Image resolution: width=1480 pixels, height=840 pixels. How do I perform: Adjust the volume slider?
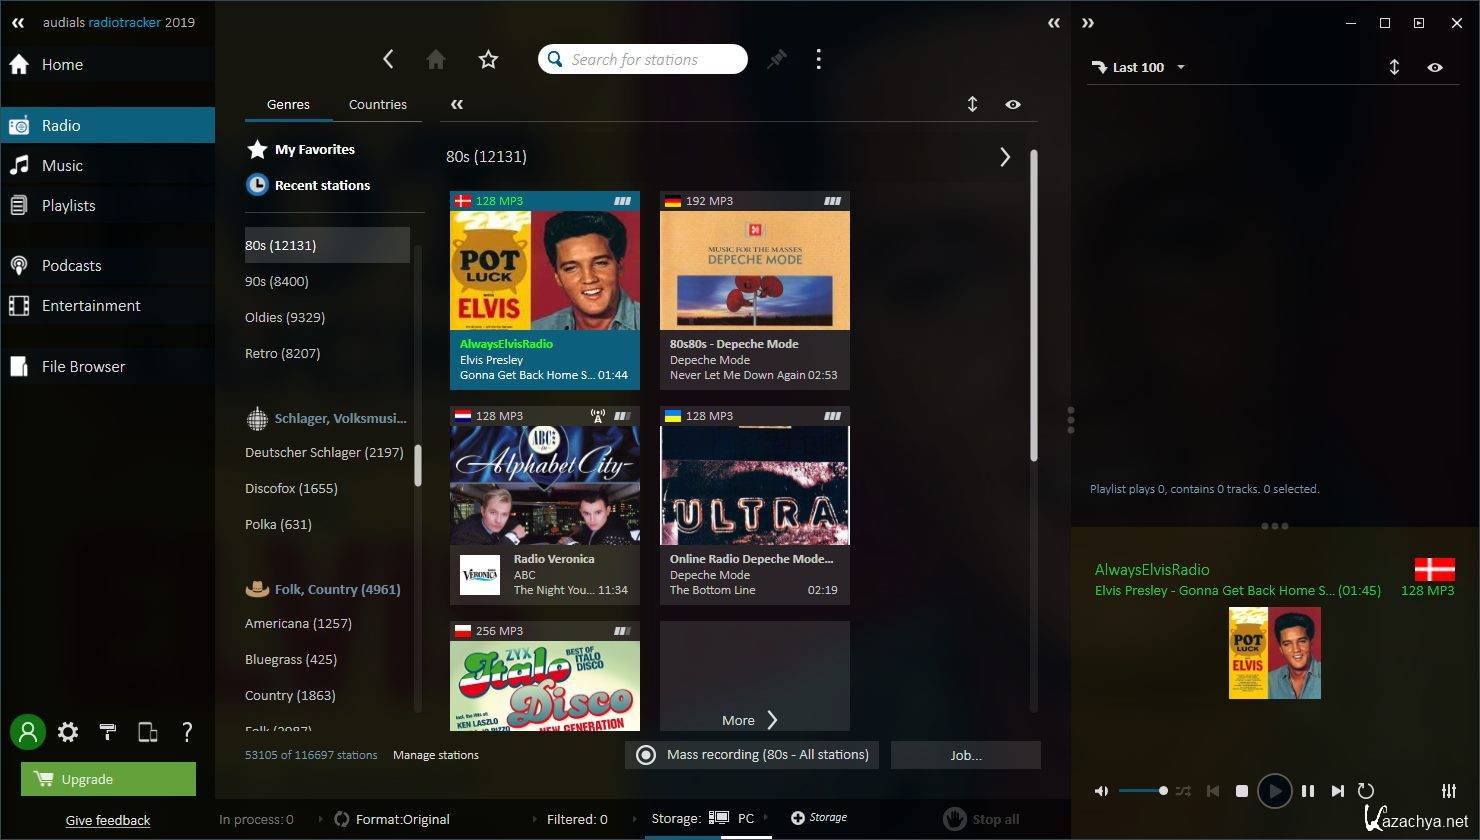point(1143,791)
